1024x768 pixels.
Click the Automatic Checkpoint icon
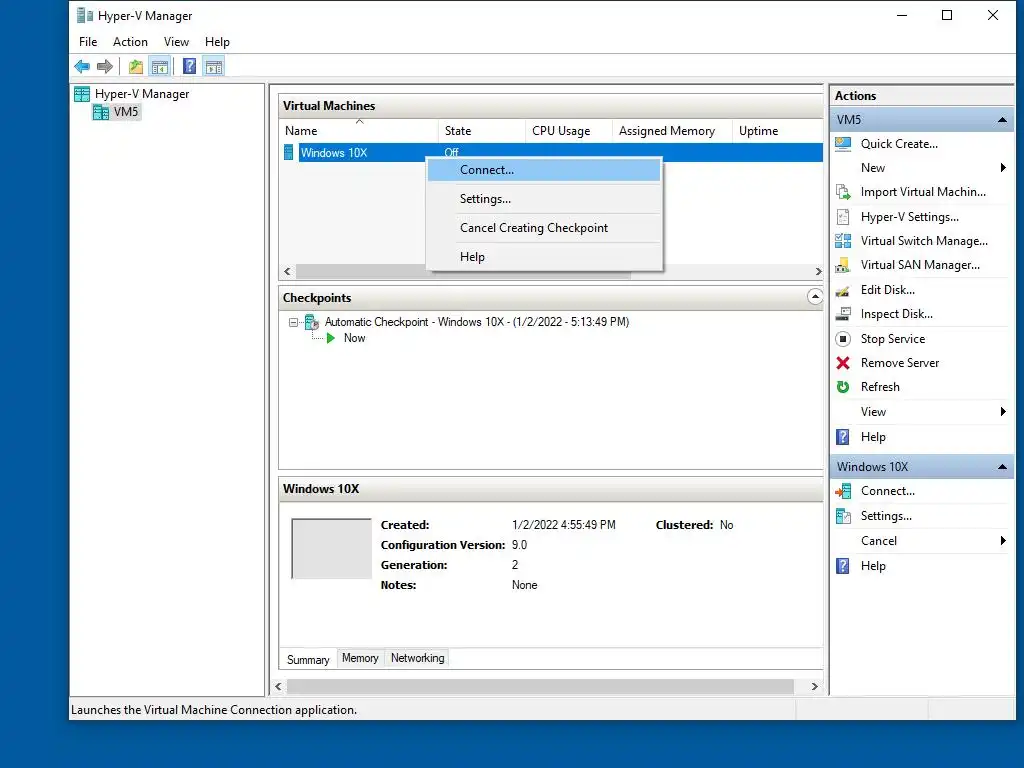pyautogui.click(x=312, y=322)
